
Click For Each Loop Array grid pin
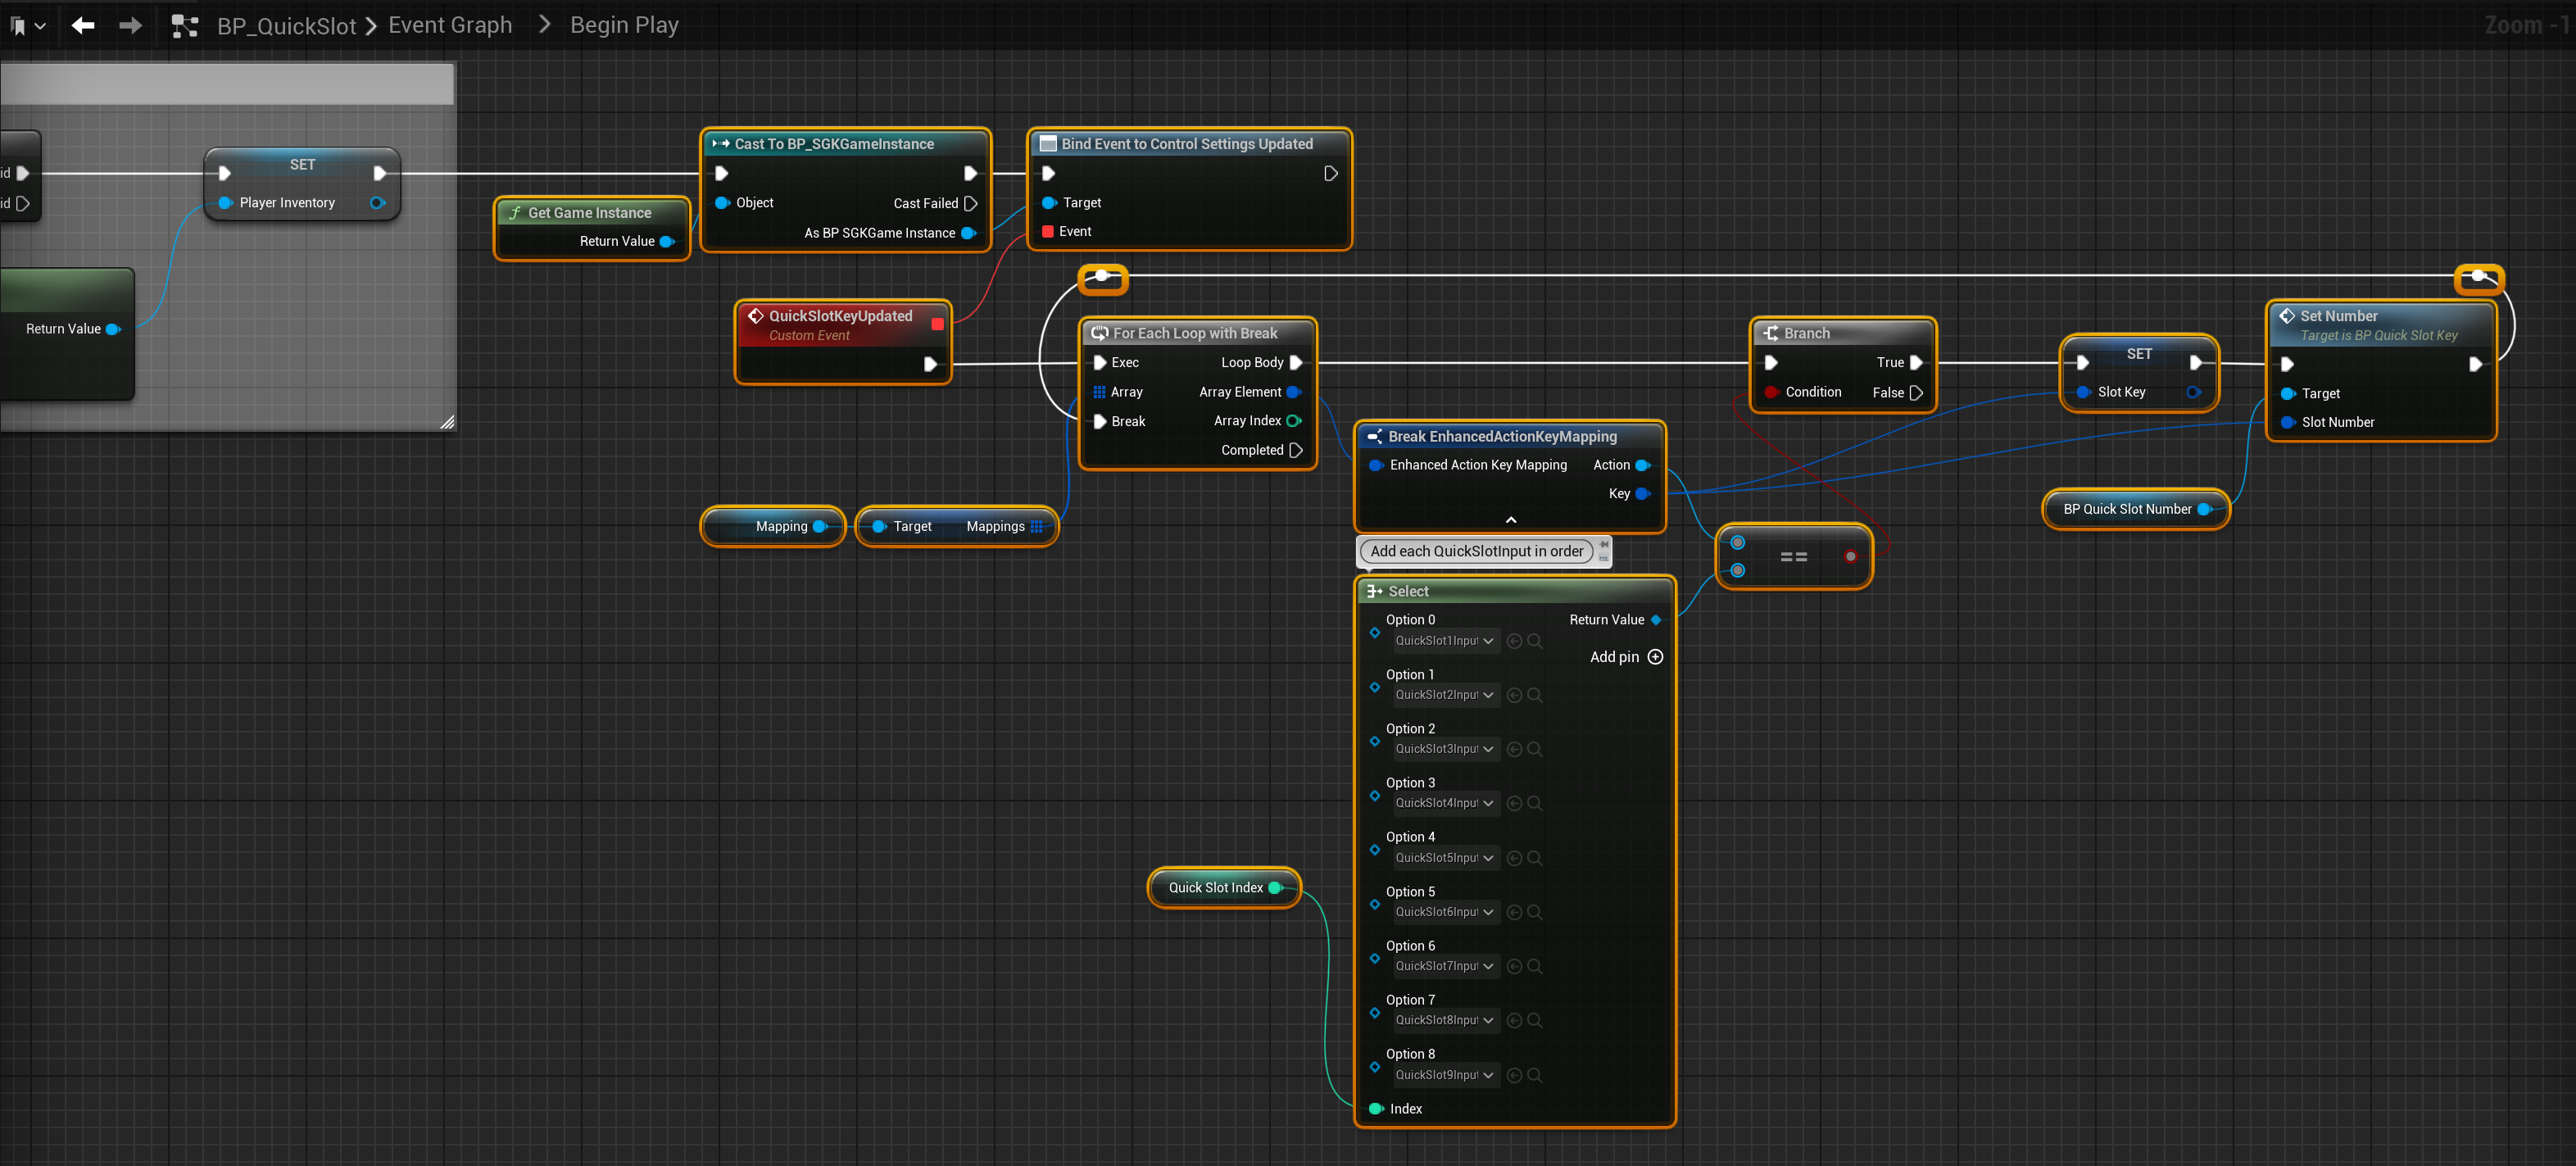1099,392
